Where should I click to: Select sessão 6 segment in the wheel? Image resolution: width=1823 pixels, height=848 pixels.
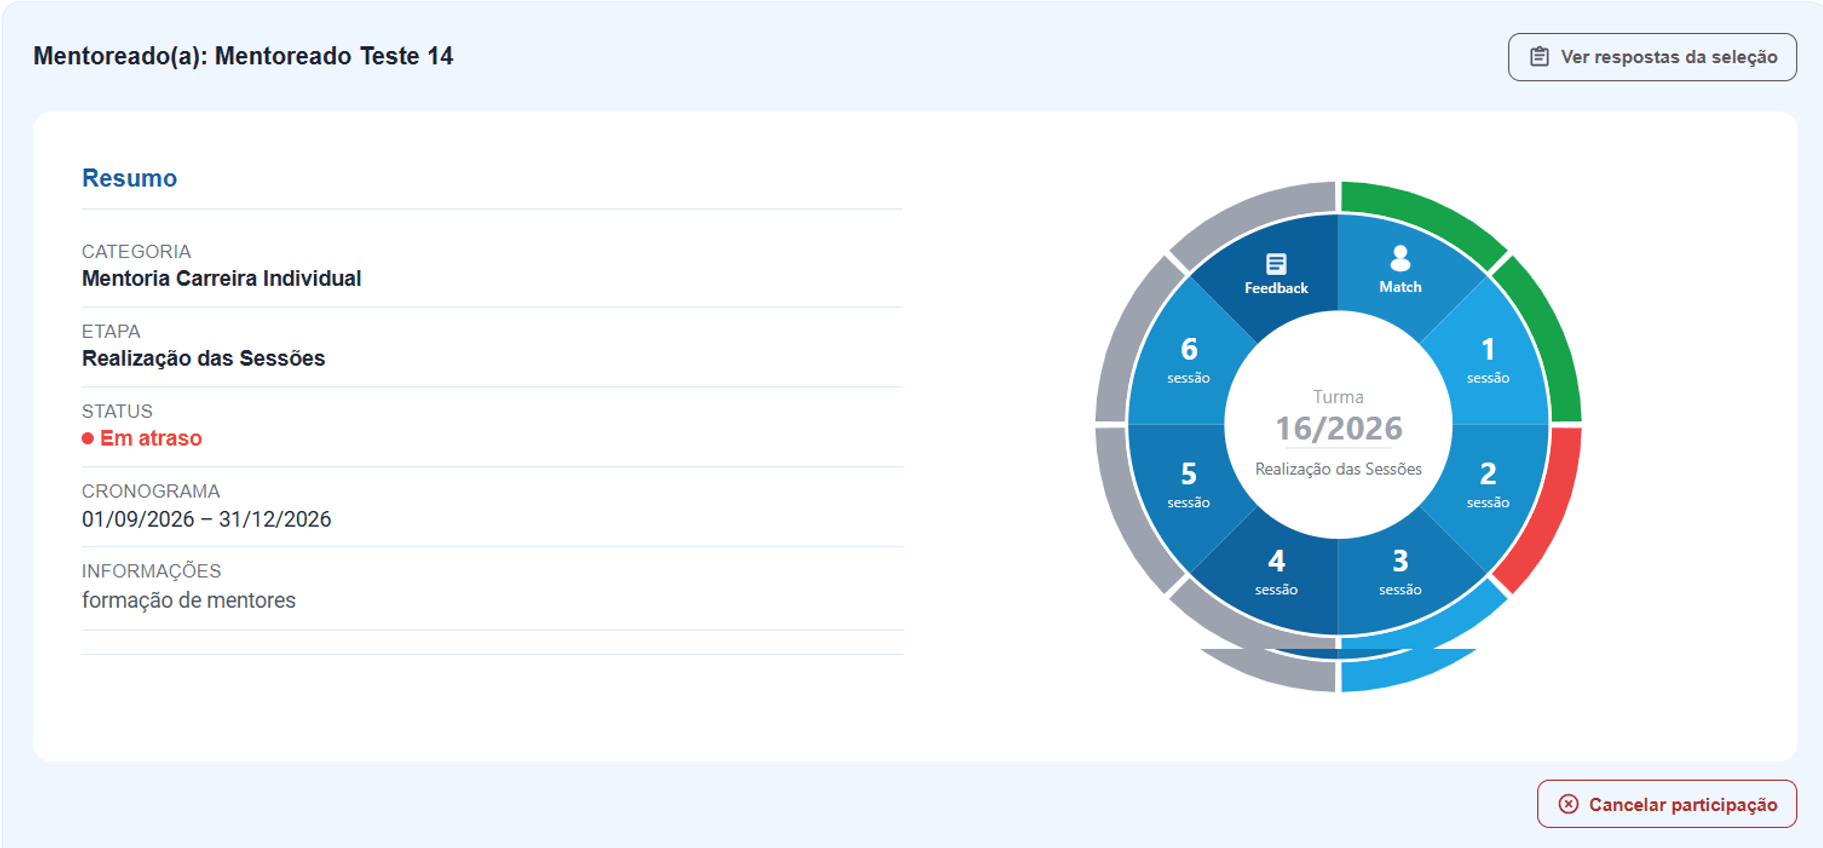pyautogui.click(x=1188, y=360)
